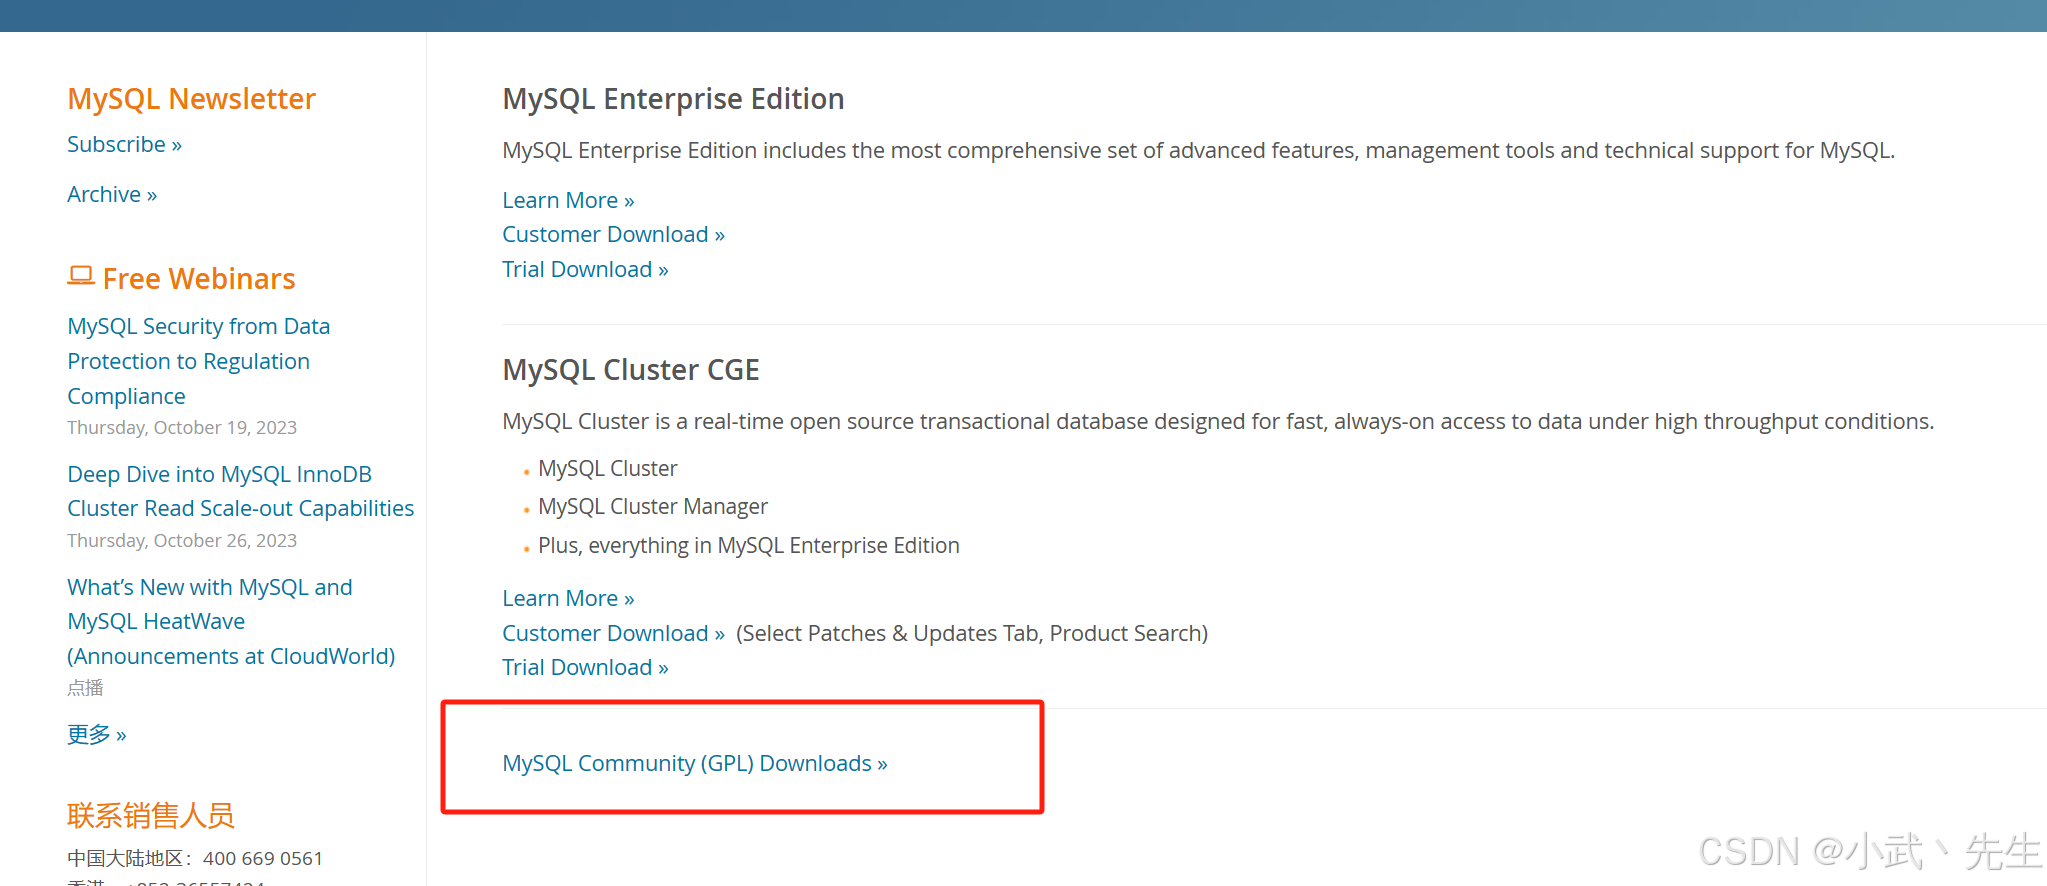Click the 联系销售人员 contact sales heading
2047x886 pixels.
point(151,816)
